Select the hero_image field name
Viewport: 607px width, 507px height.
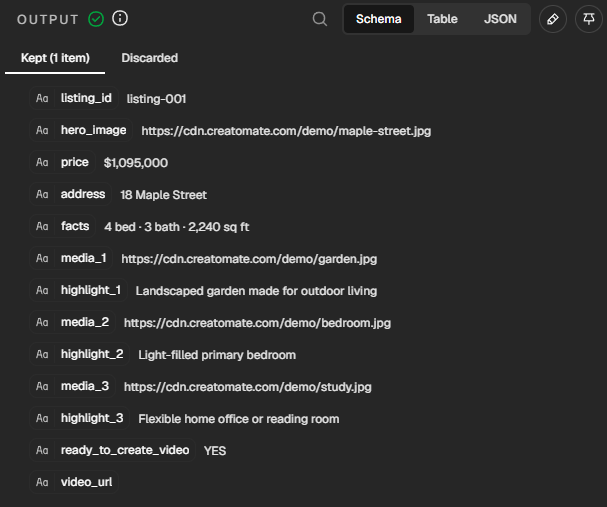pyautogui.click(x=93, y=130)
